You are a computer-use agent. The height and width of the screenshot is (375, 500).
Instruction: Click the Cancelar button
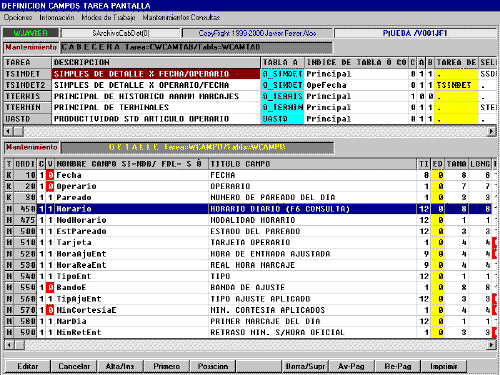pos(74,366)
